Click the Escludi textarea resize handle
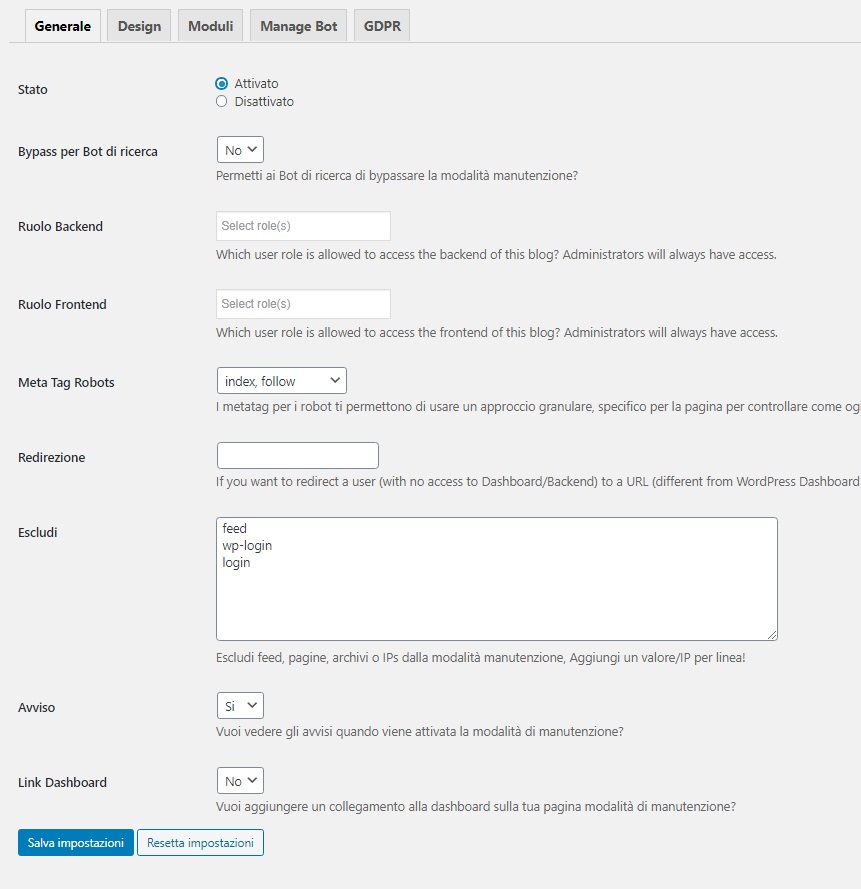This screenshot has height=889, width=861. click(772, 636)
